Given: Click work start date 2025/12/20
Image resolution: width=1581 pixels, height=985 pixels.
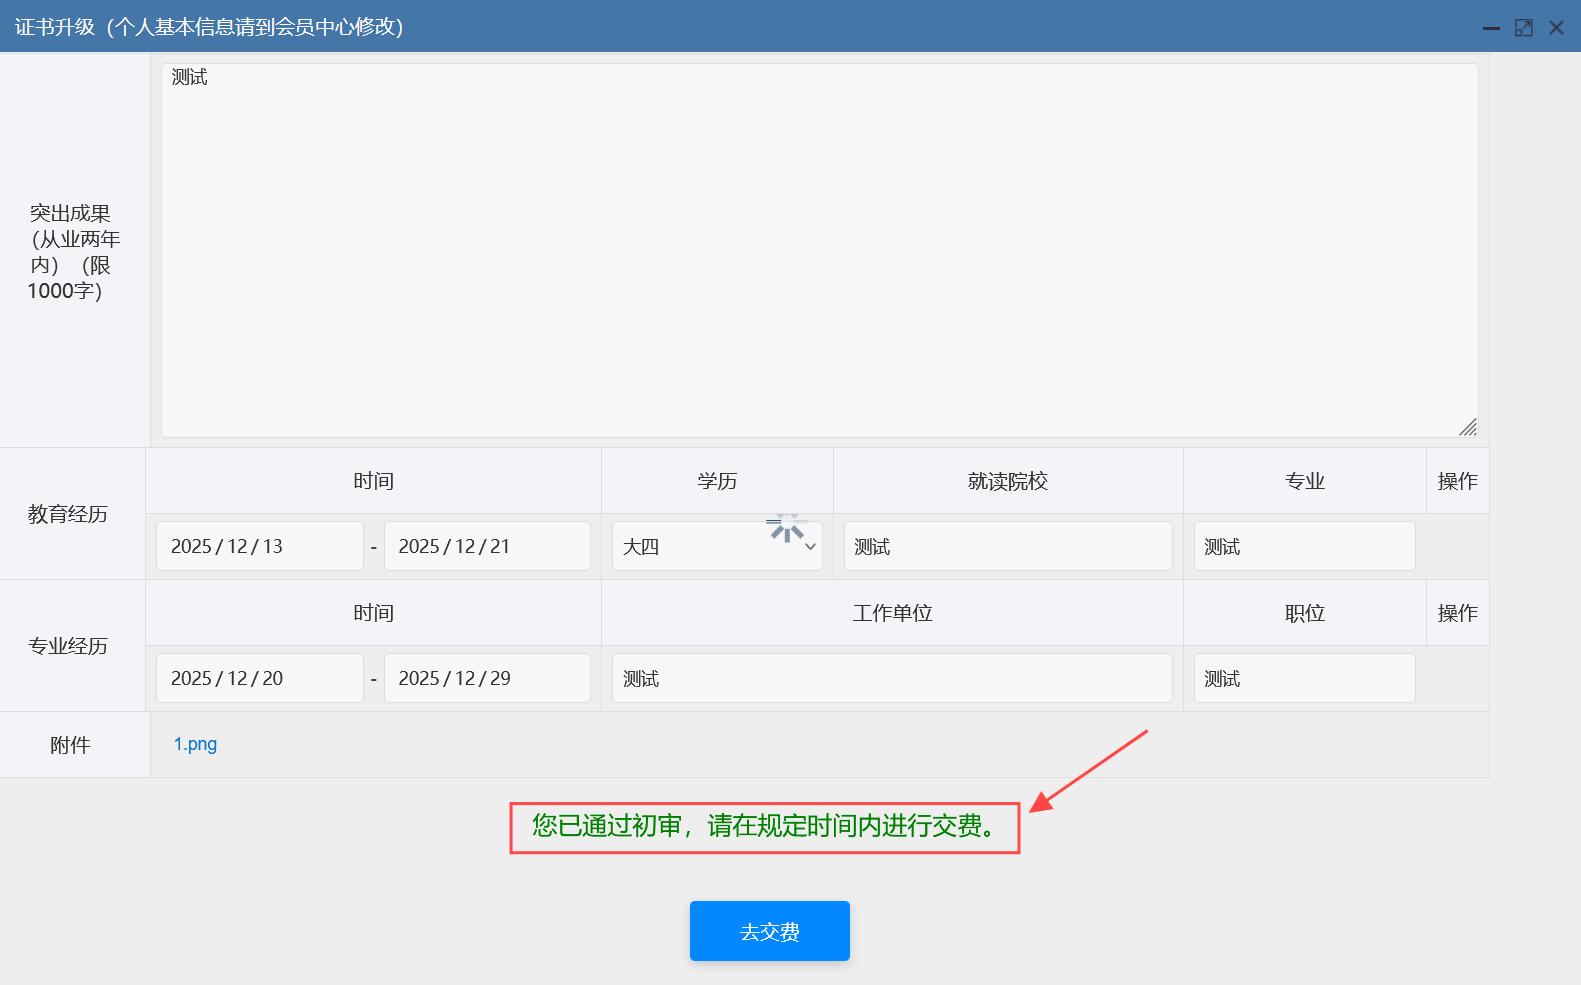Looking at the screenshot, I should pyautogui.click(x=259, y=678).
